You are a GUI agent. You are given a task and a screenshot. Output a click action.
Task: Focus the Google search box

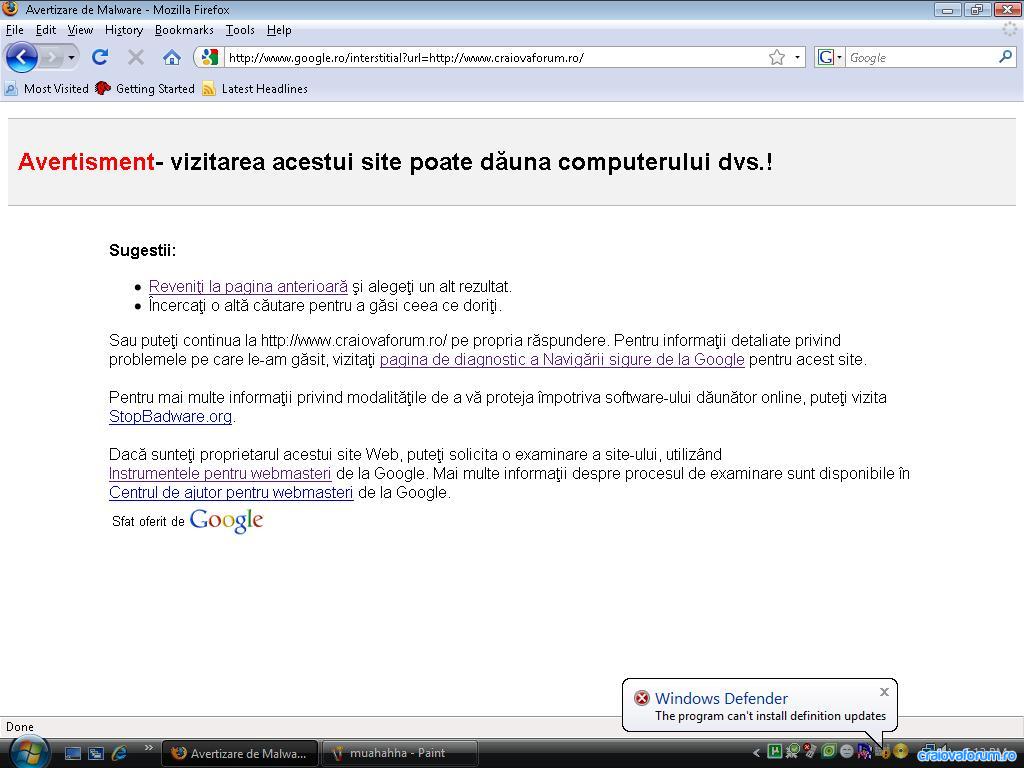922,57
